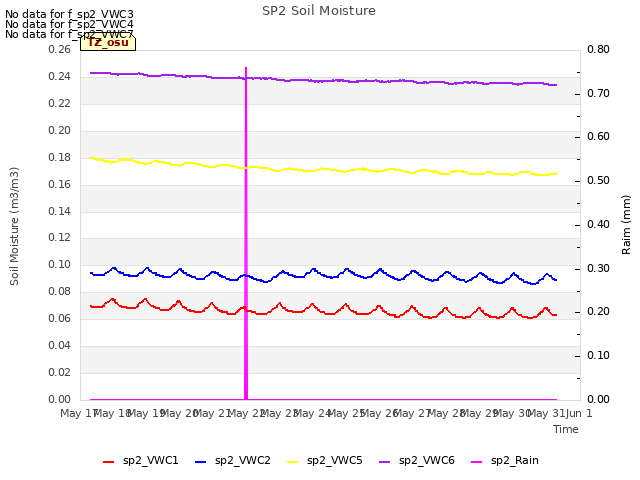Image resolution: width=640 pixels, height=480 pixels.
Task: Click the Time x-axis title
Action: click(x=566, y=429)
